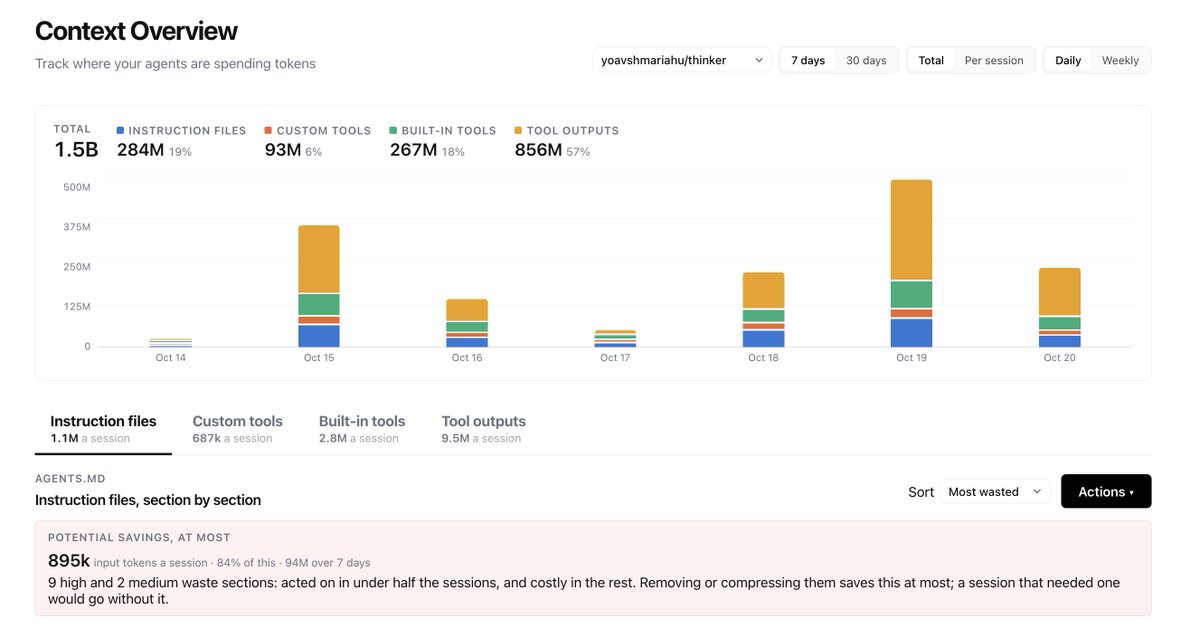Click the "93M" custom tools value
Viewport: 1200px width, 638px height.
coord(282,150)
